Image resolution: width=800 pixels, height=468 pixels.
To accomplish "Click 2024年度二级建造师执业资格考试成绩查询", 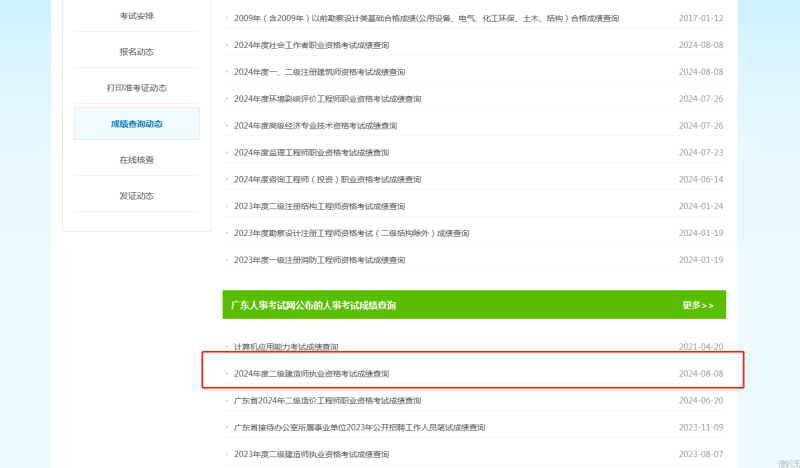I will (311, 374).
